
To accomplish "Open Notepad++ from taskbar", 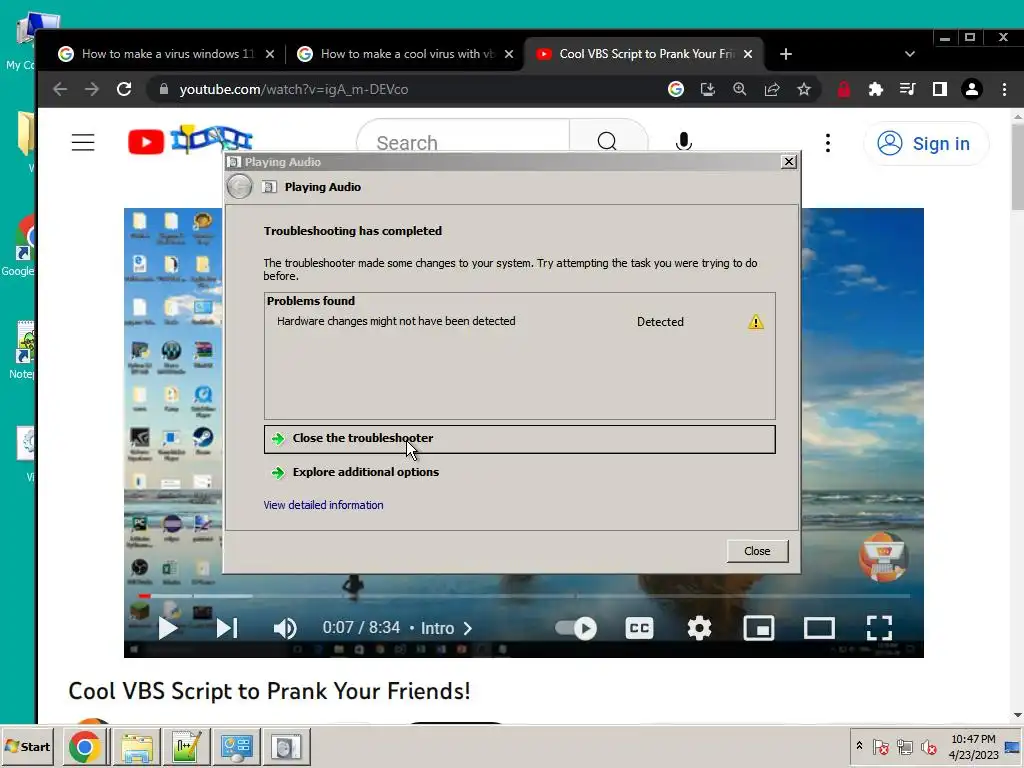I will [187, 746].
